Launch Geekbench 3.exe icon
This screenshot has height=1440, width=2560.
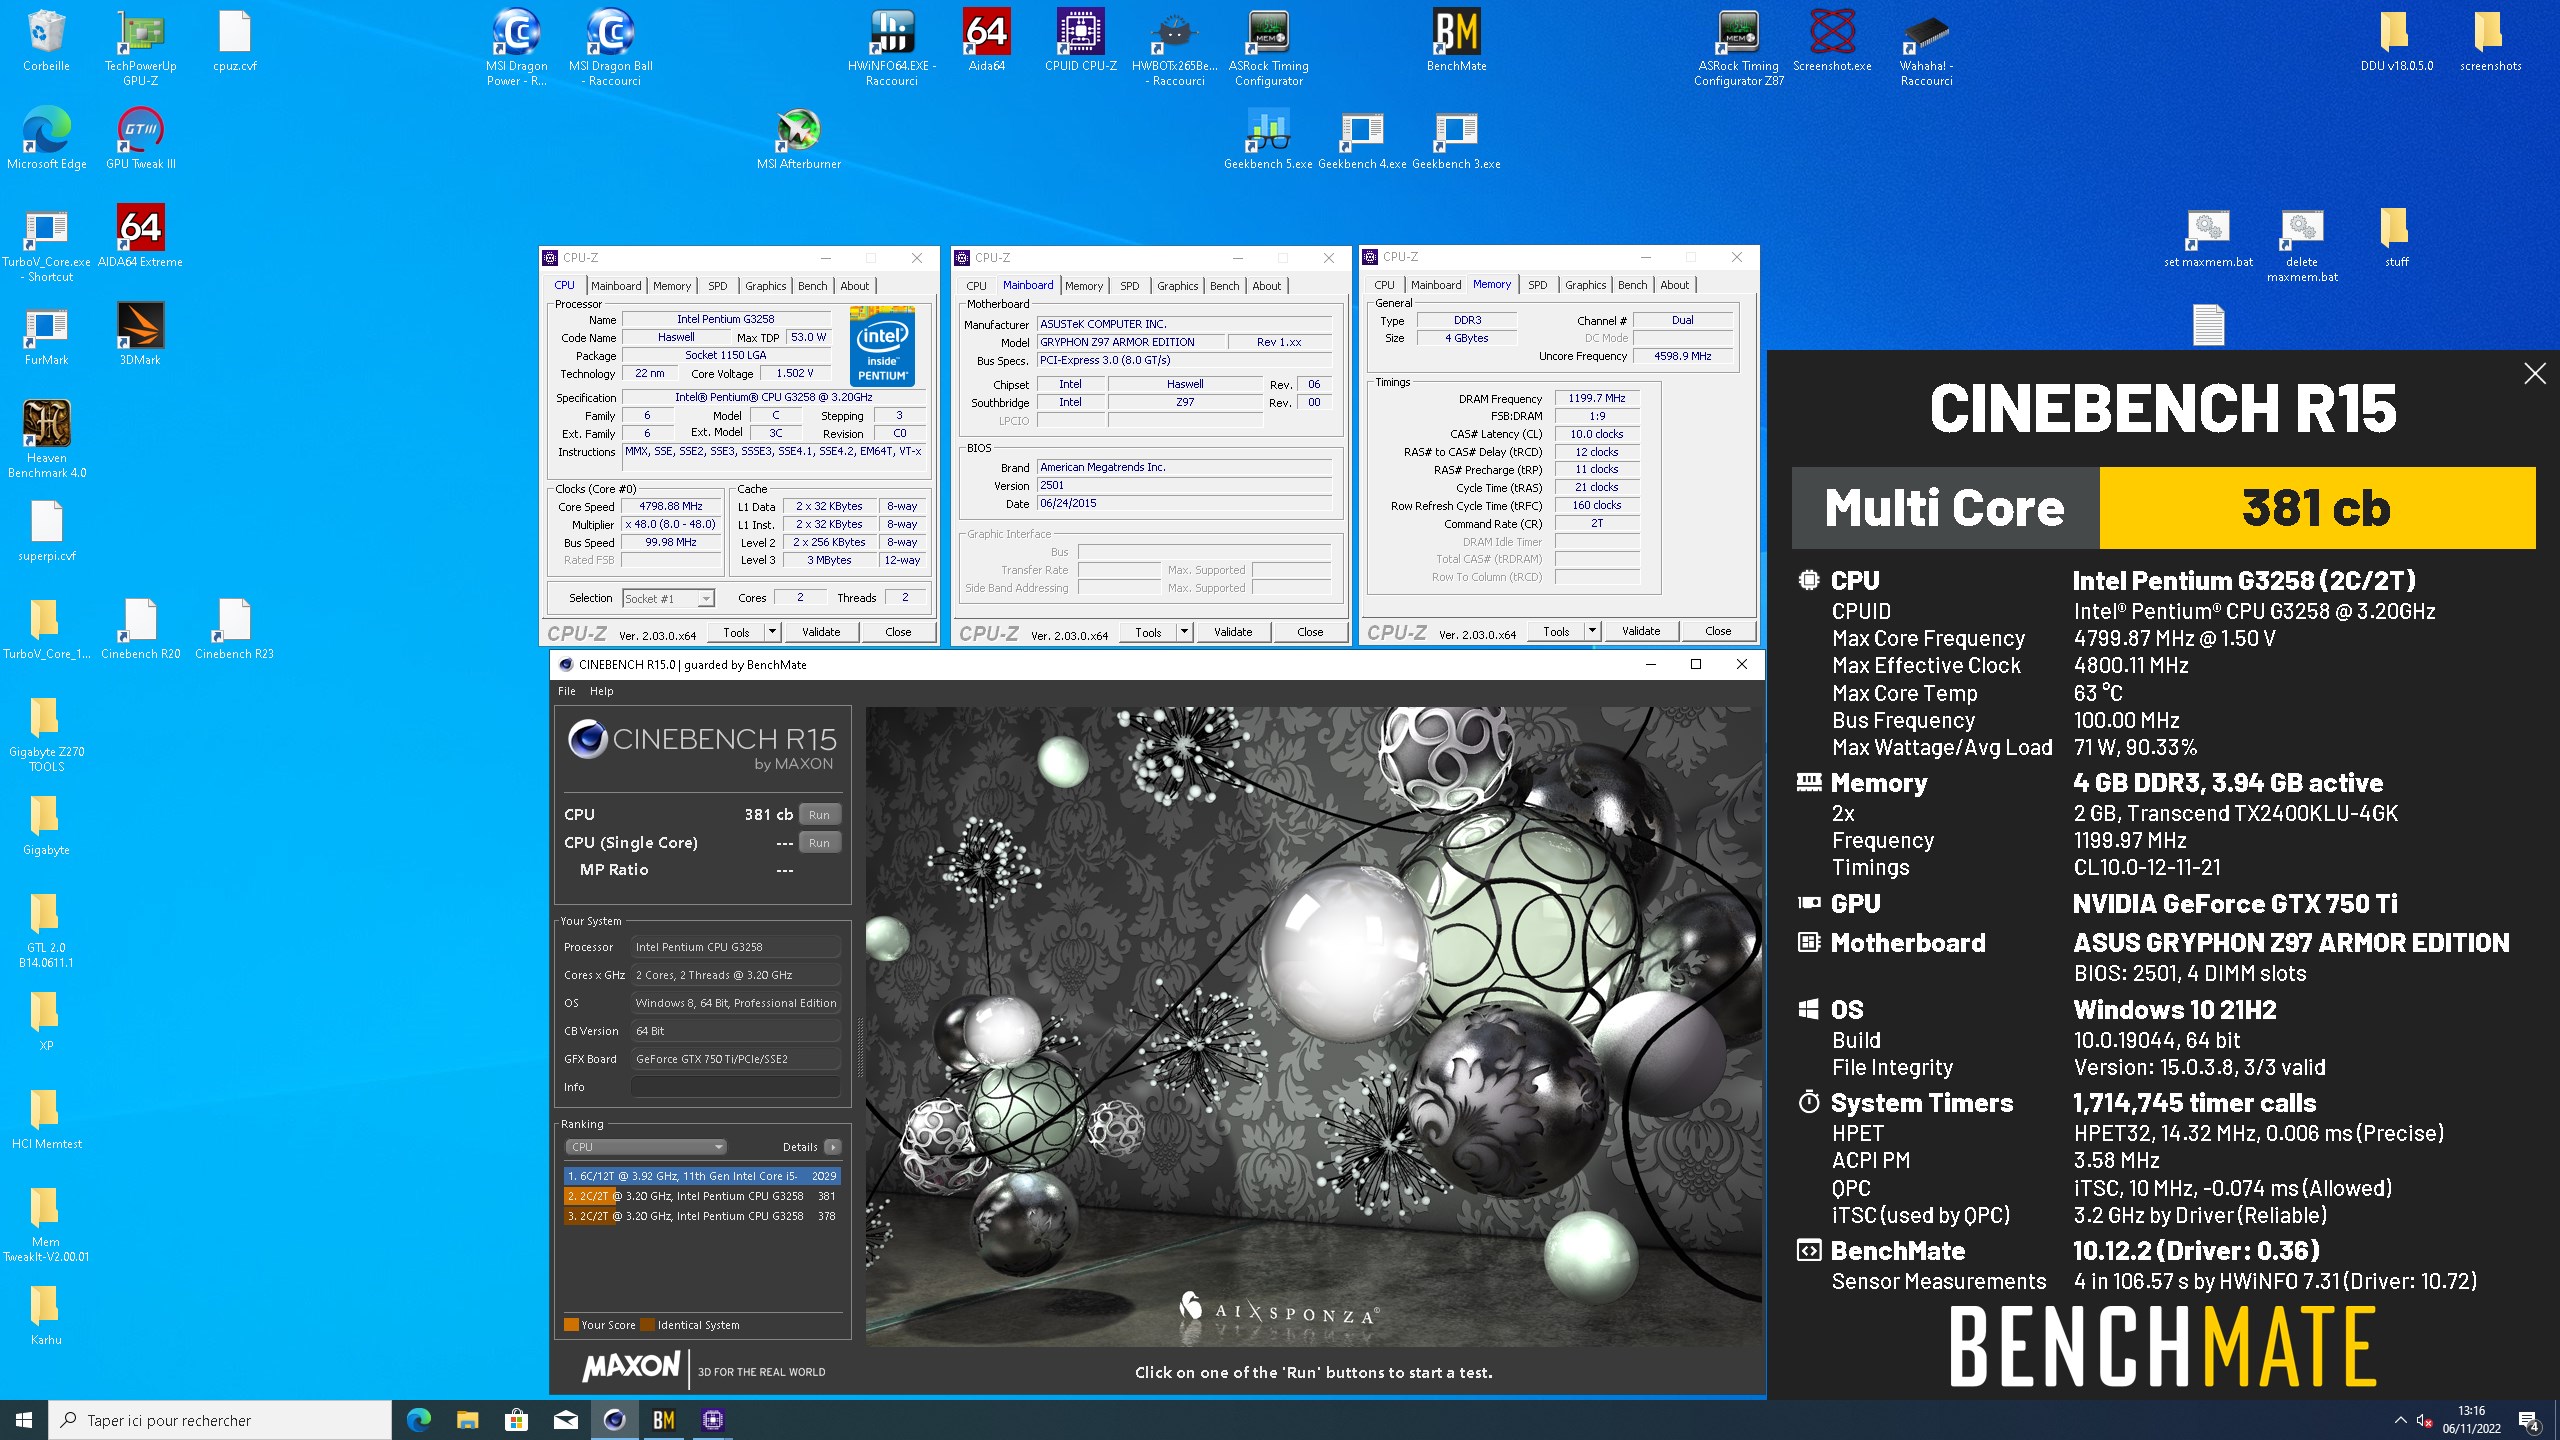tap(1456, 139)
